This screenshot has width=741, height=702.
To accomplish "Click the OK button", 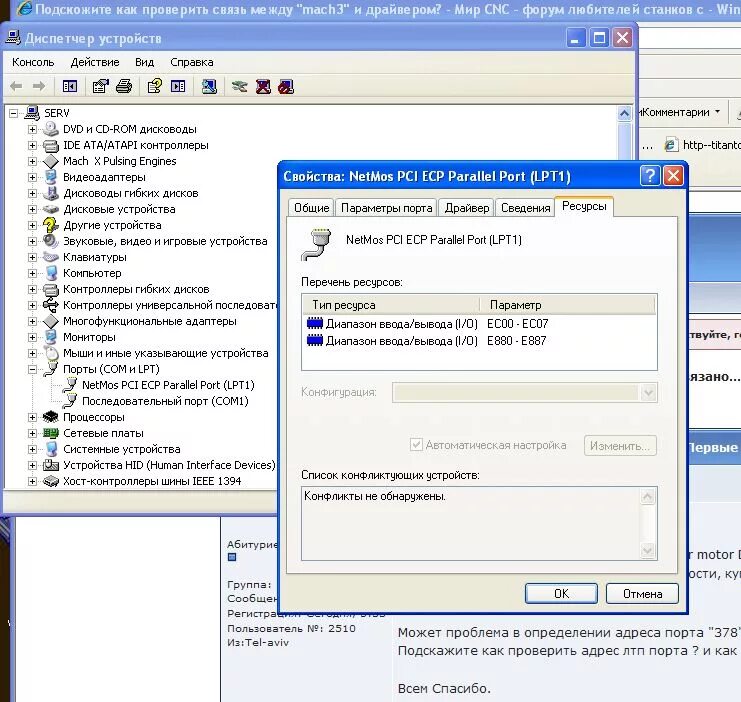I will tap(561, 594).
